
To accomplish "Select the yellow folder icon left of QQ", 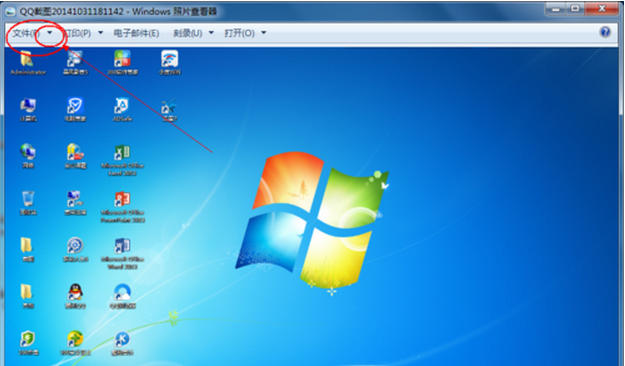I will click(27, 296).
